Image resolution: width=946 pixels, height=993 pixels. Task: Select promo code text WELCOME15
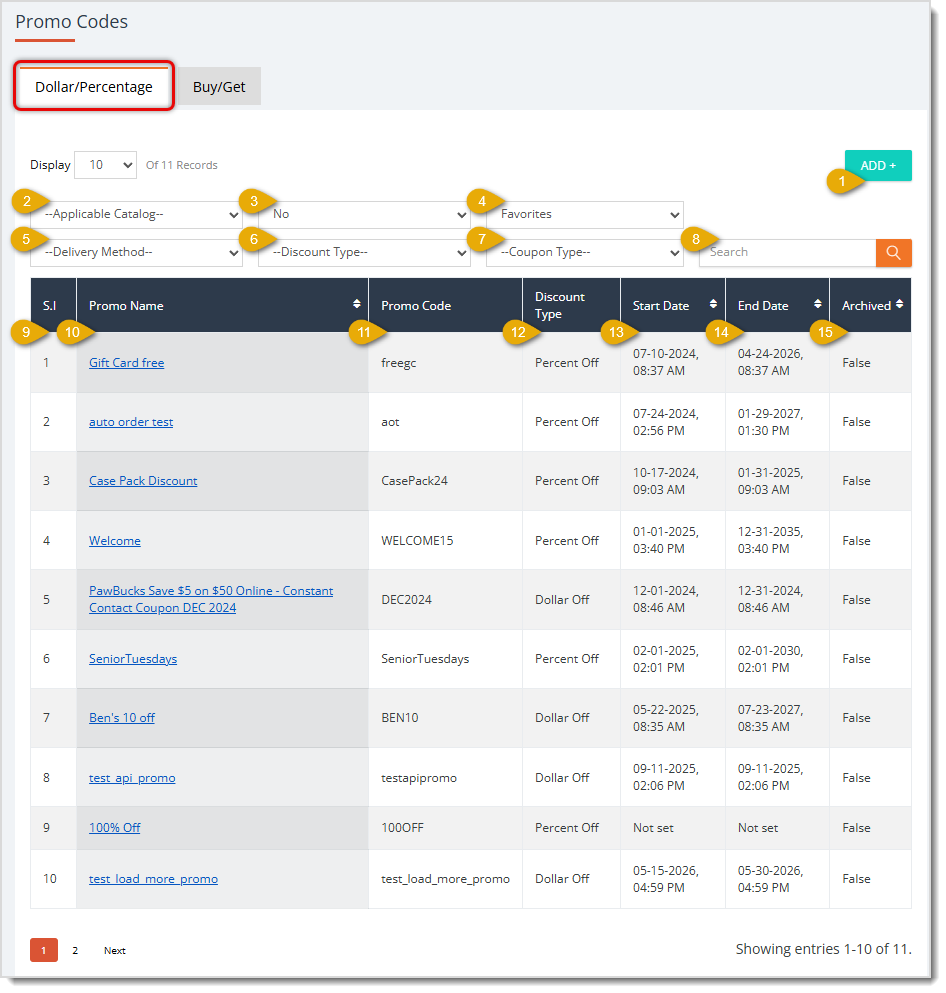(x=417, y=541)
